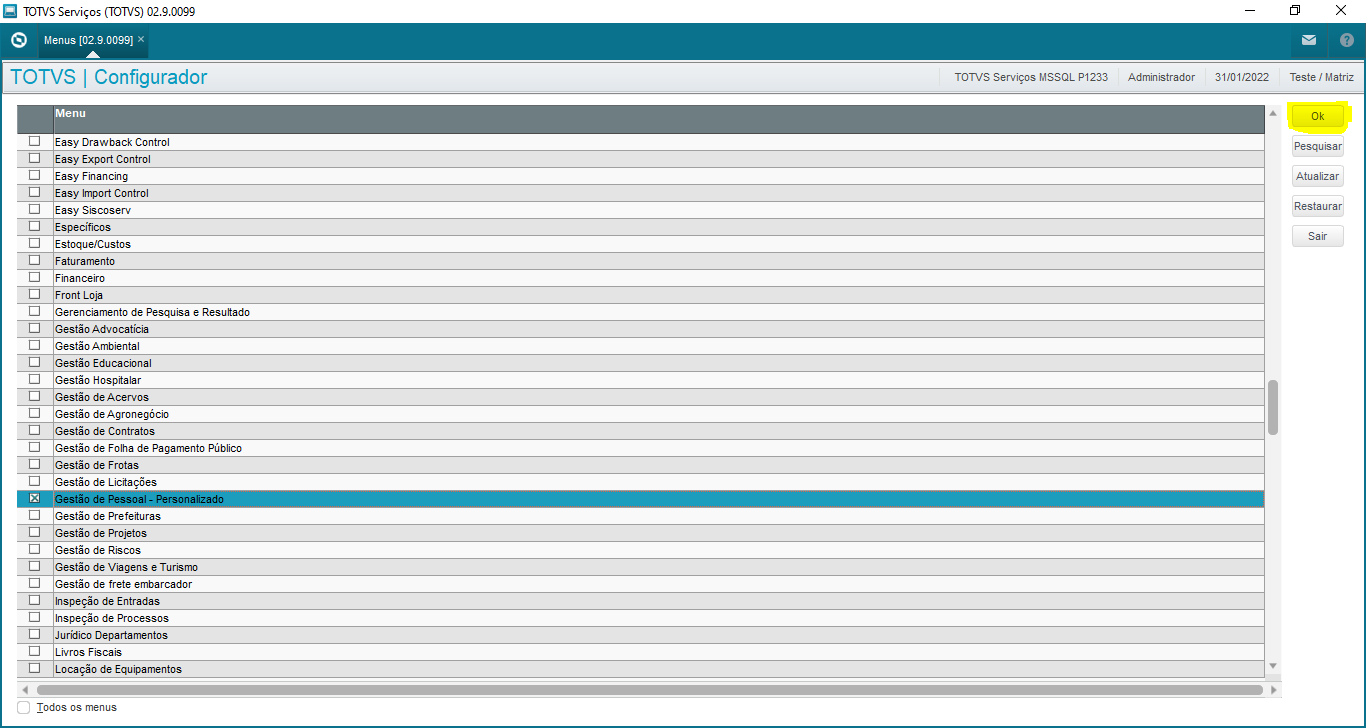The image size is (1366, 728).
Task: Select the Inspeção de Entradas row
Action: [x=640, y=601]
